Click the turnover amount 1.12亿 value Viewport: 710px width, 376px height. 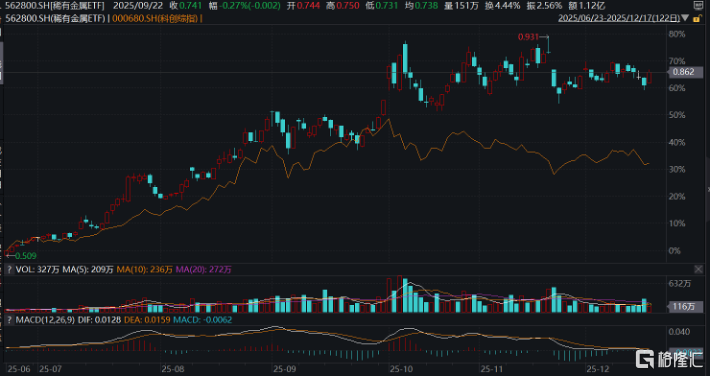tap(592, 6)
